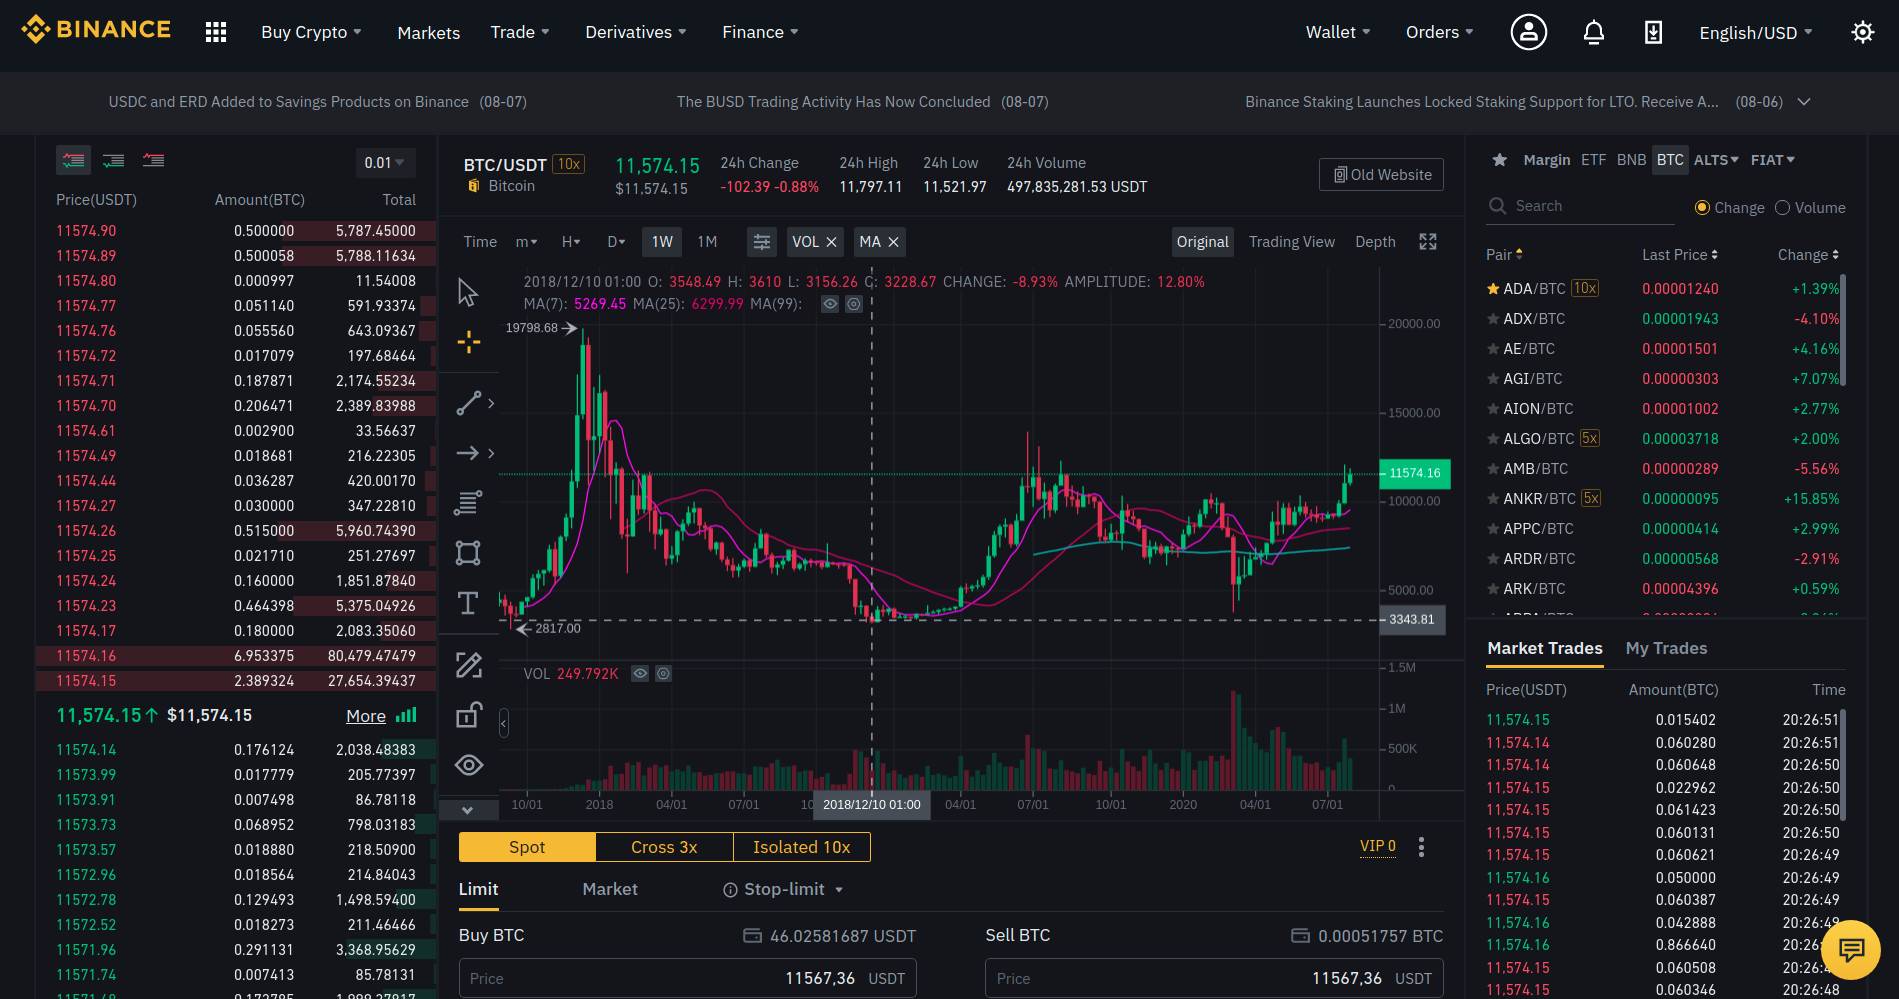This screenshot has width=1899, height=999.
Task: Open the Old Website button
Action: pos(1381,175)
